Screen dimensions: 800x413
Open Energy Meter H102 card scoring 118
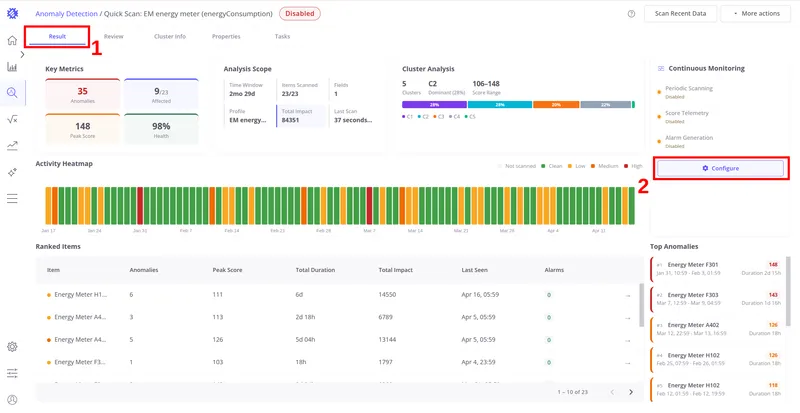coord(717,390)
